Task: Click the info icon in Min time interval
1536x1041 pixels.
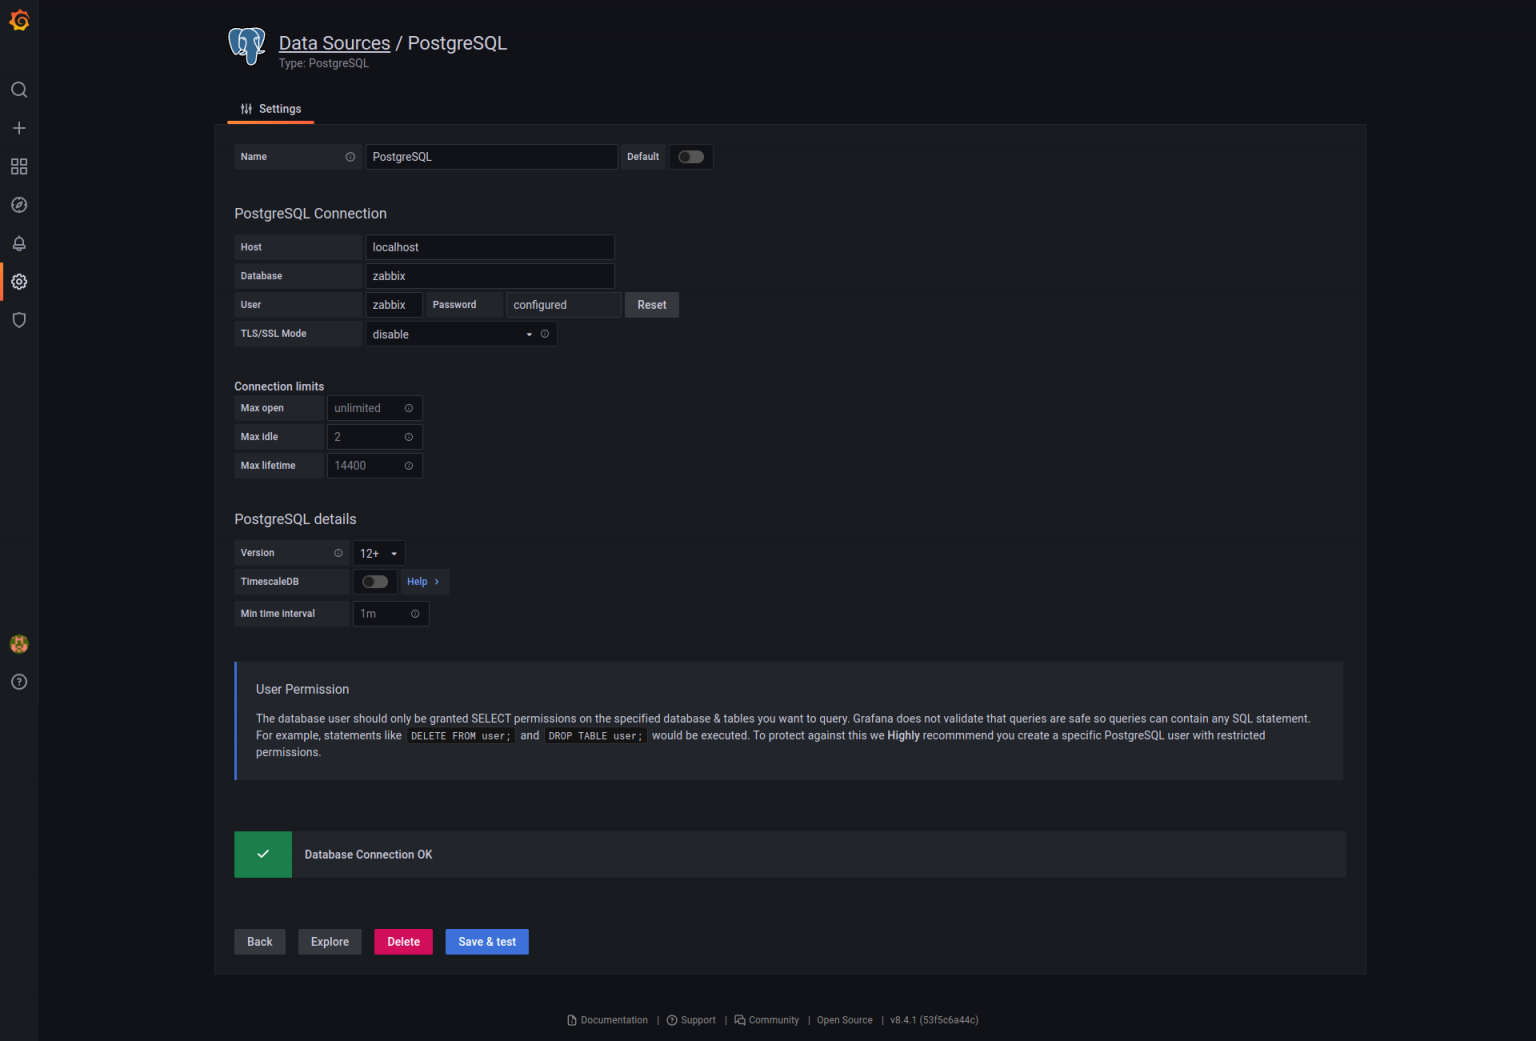Action: [x=415, y=614]
